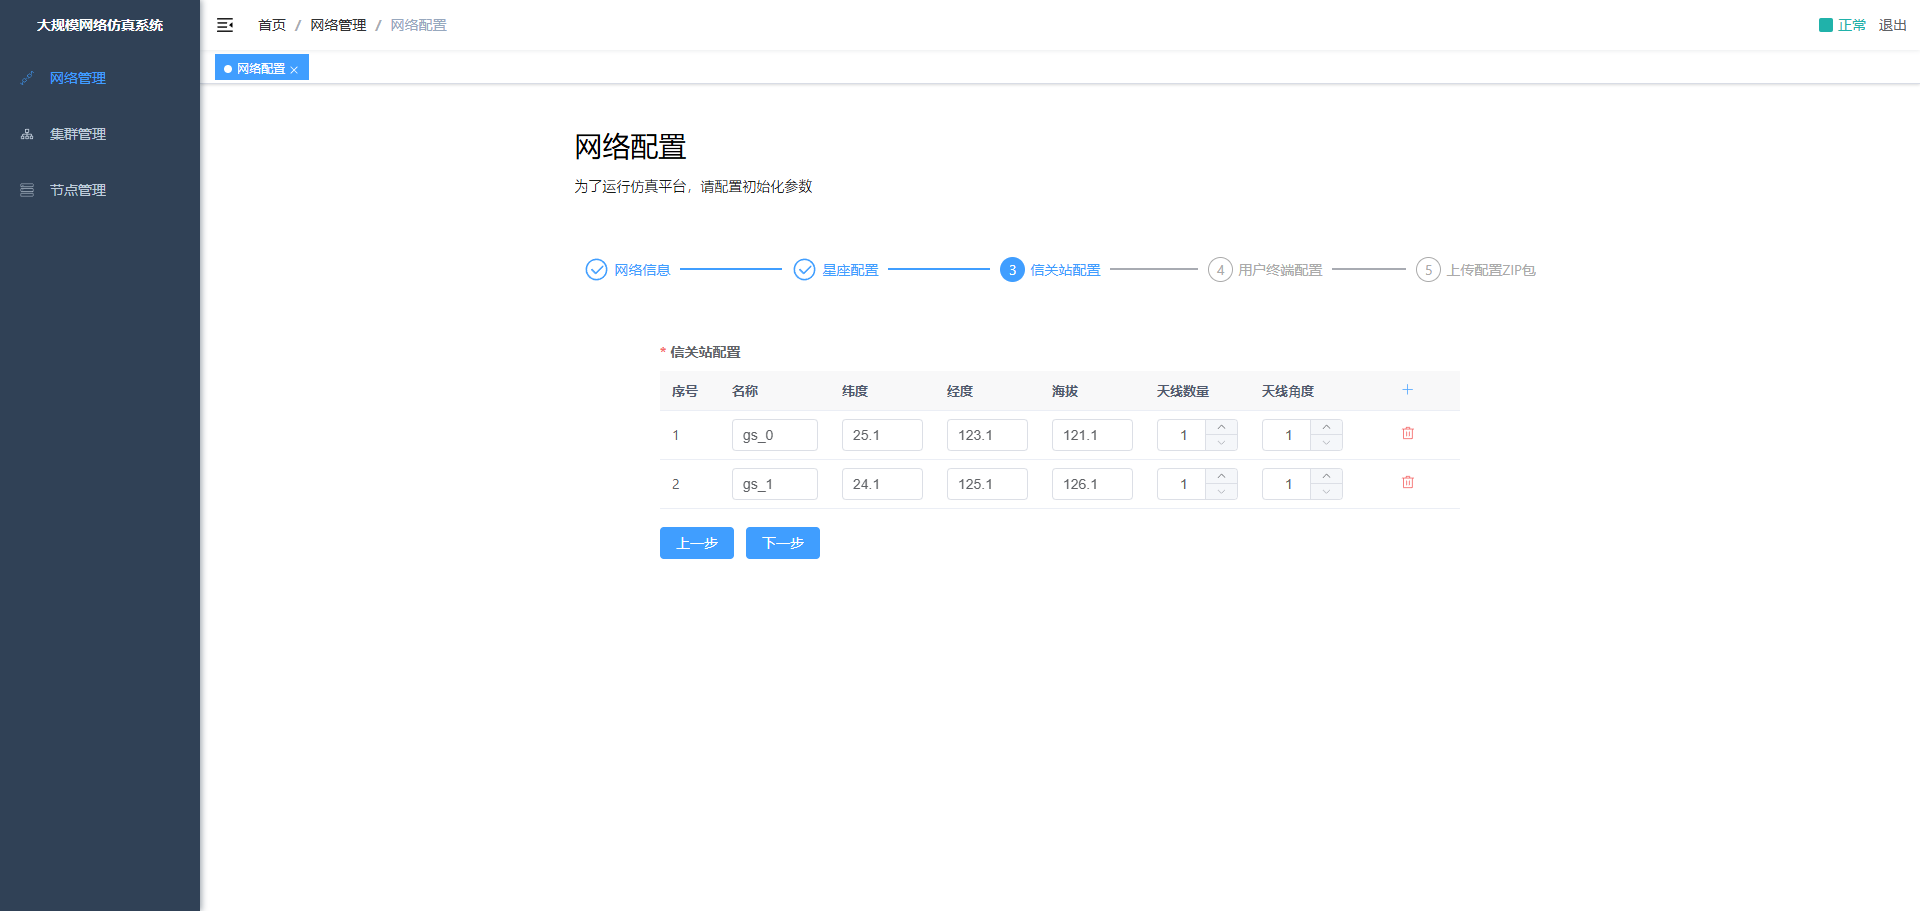Click 退出 to log out
The width and height of the screenshot is (1920, 911).
click(x=1892, y=25)
